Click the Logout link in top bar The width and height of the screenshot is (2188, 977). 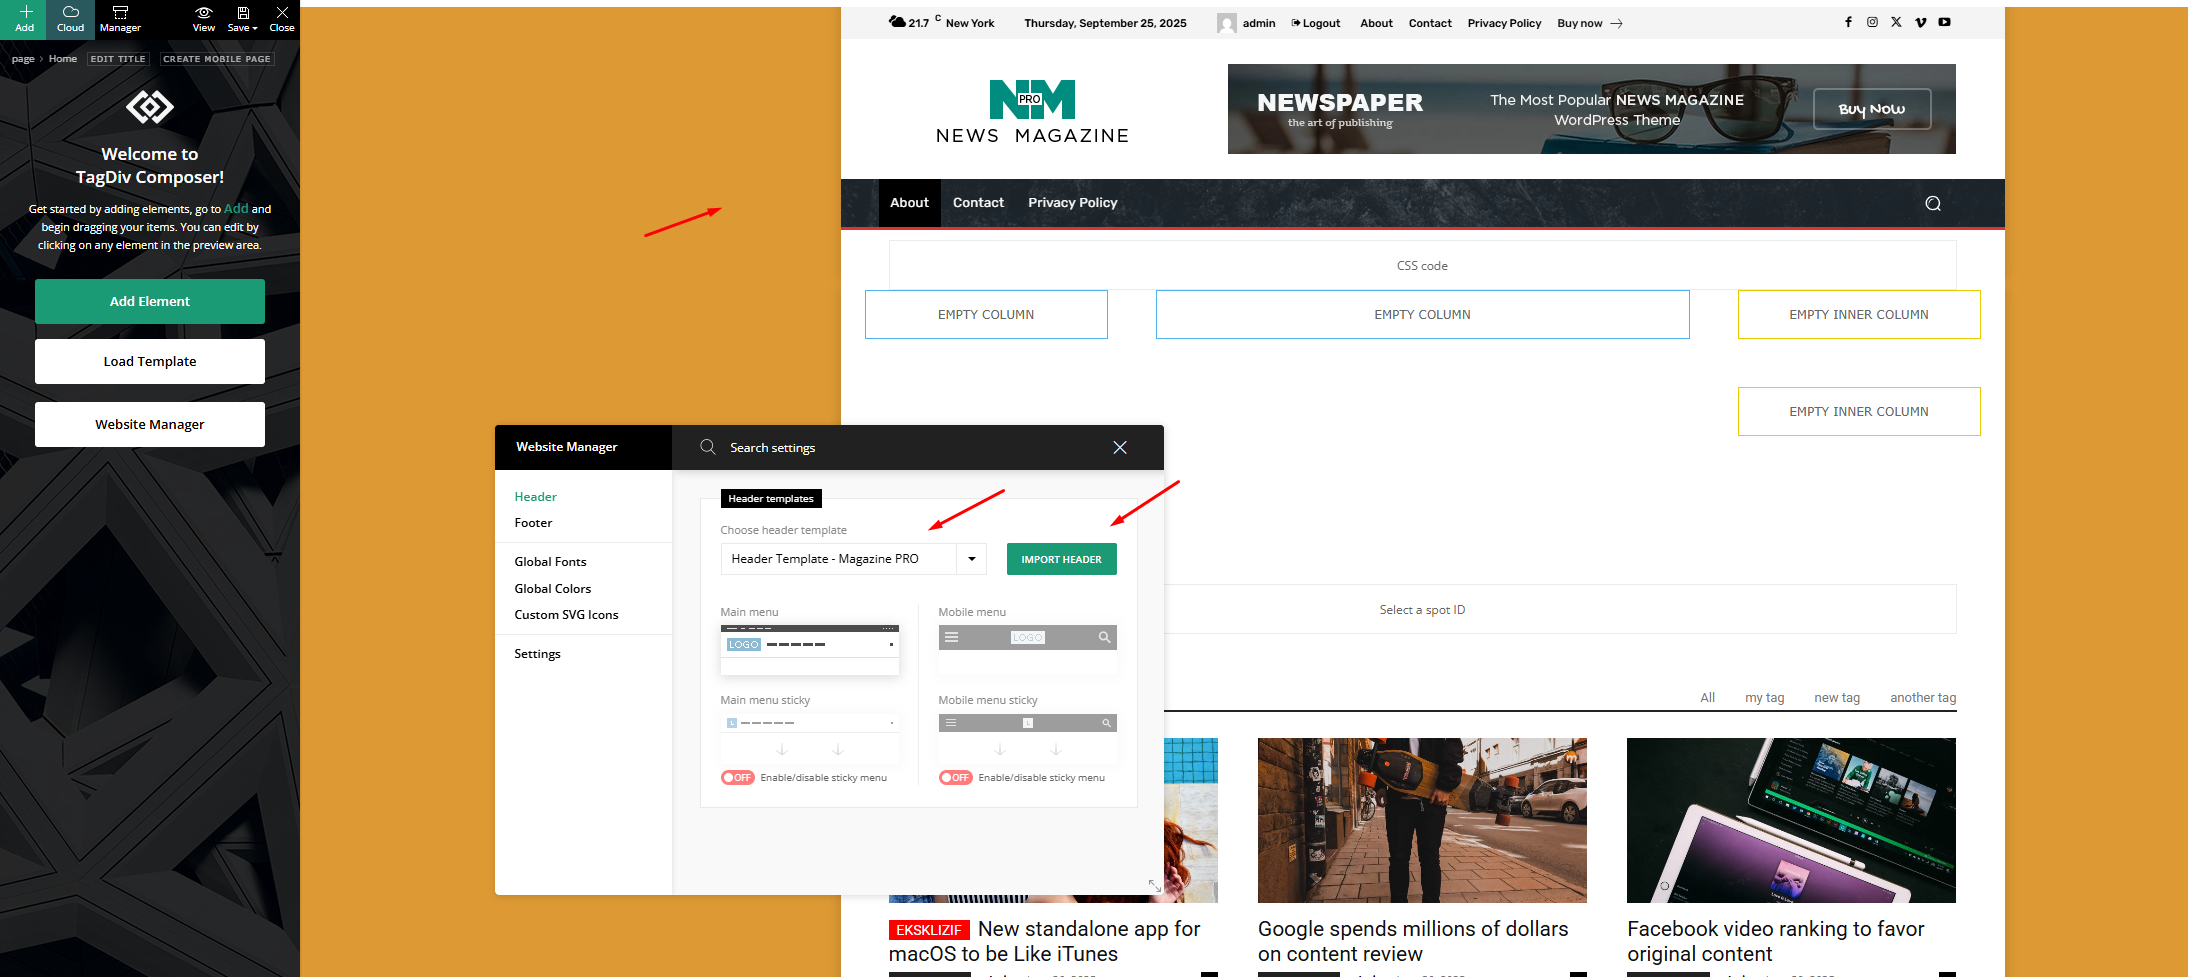[1316, 23]
